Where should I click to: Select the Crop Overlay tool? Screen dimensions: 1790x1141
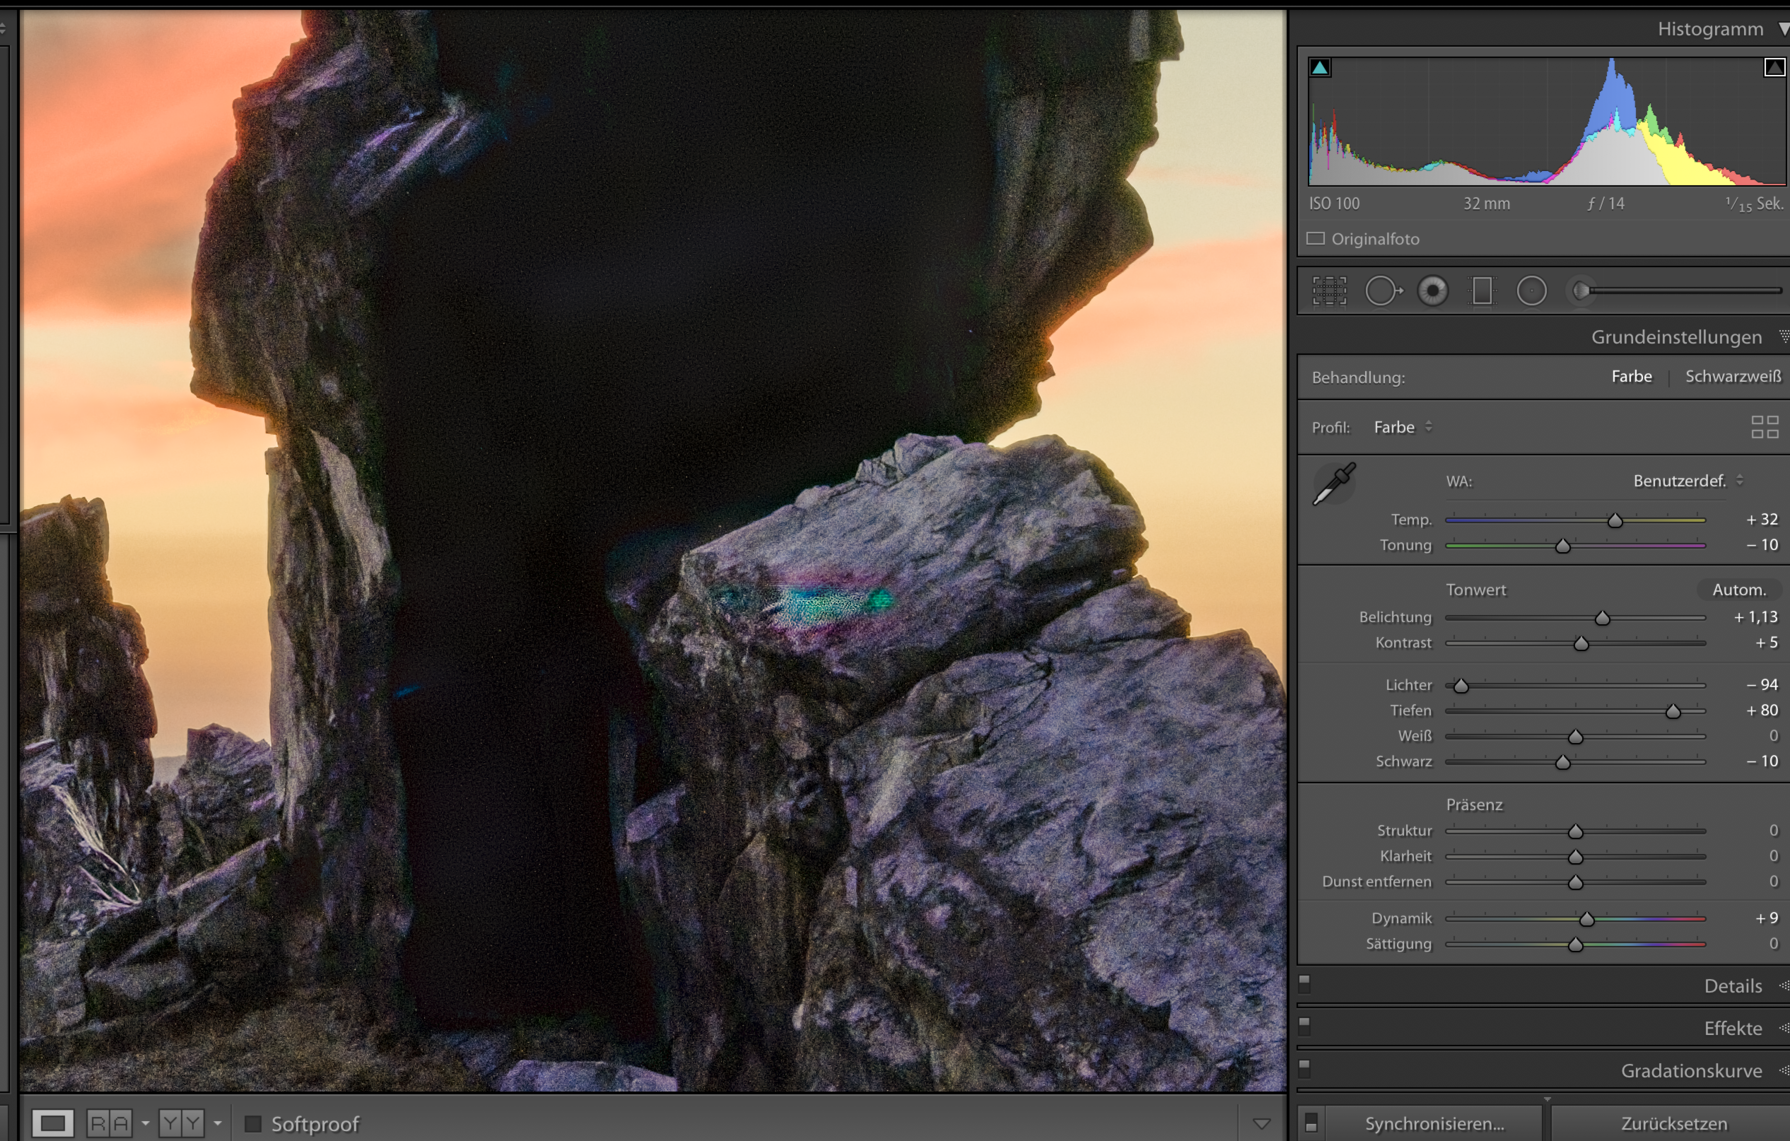(1329, 291)
